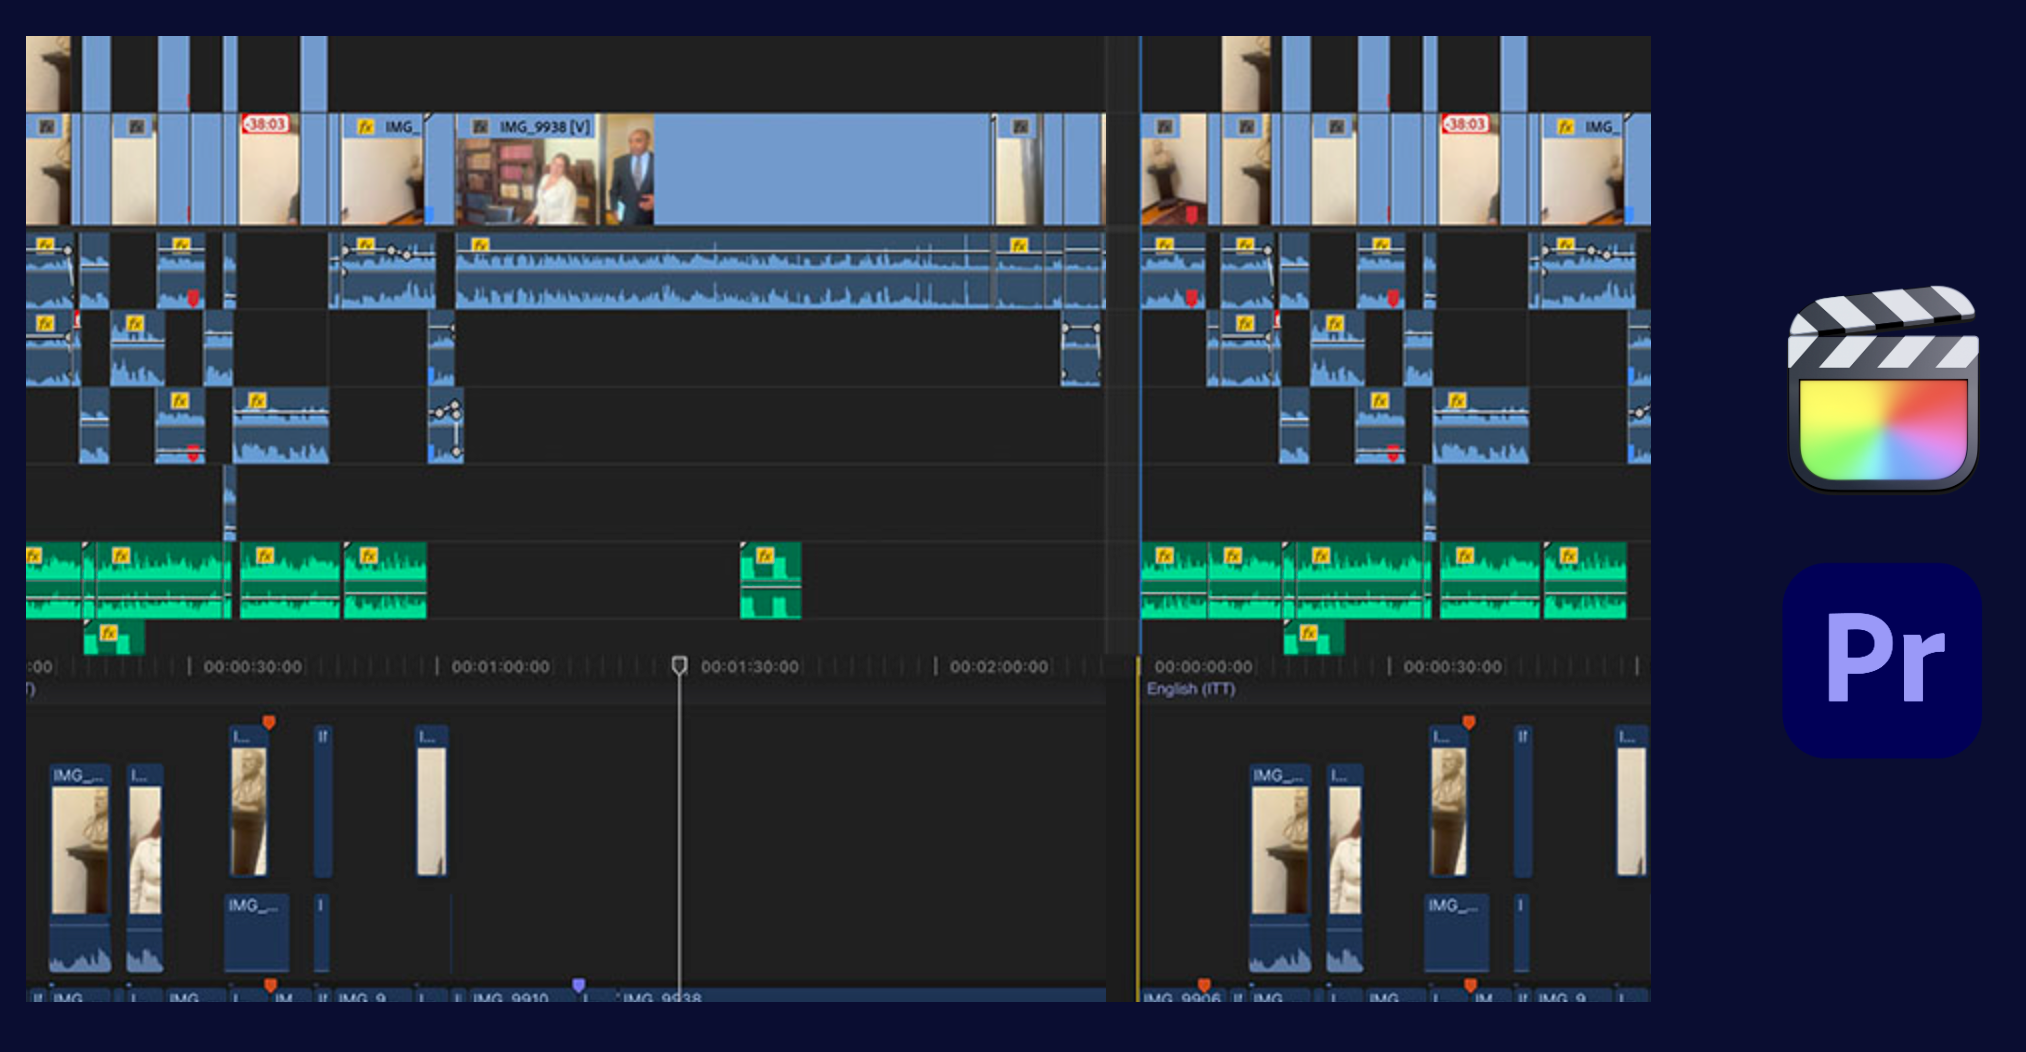This screenshot has width=2026, height=1052.
Task: Click the Adobe Premiere Pro icon
Action: [x=1882, y=660]
